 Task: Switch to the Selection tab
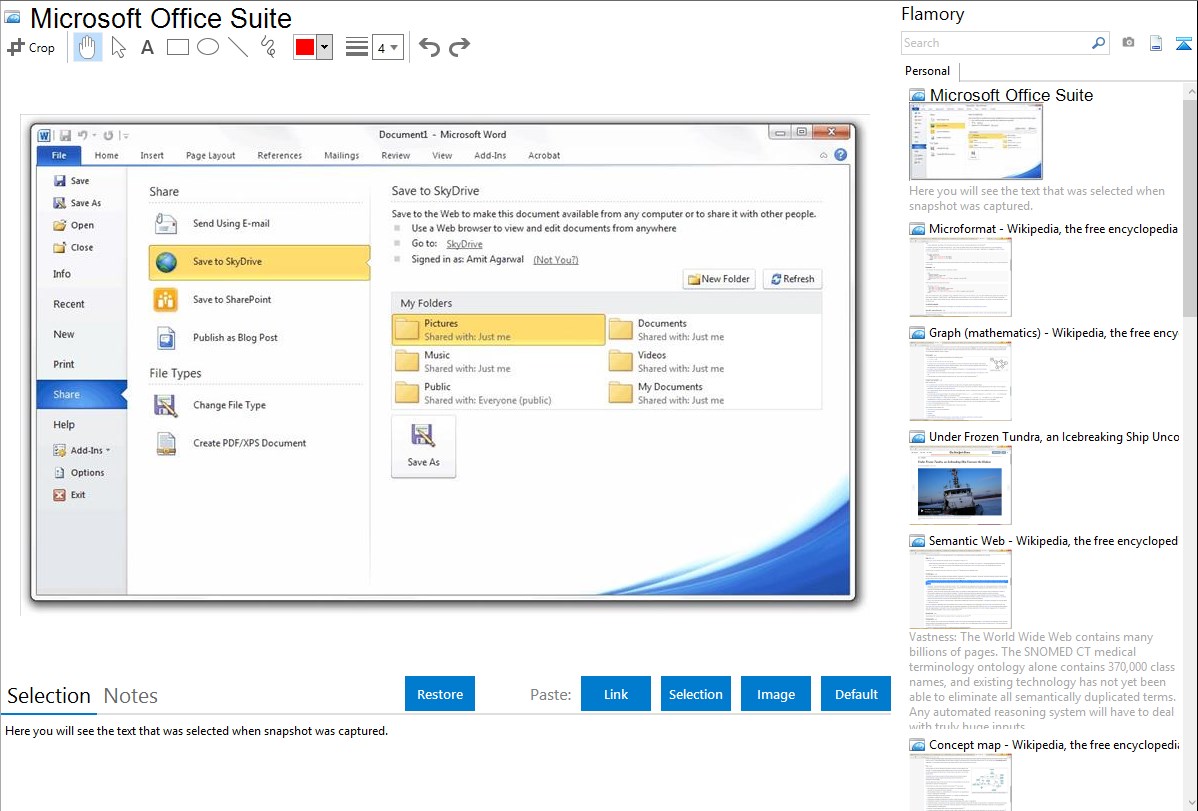click(49, 696)
